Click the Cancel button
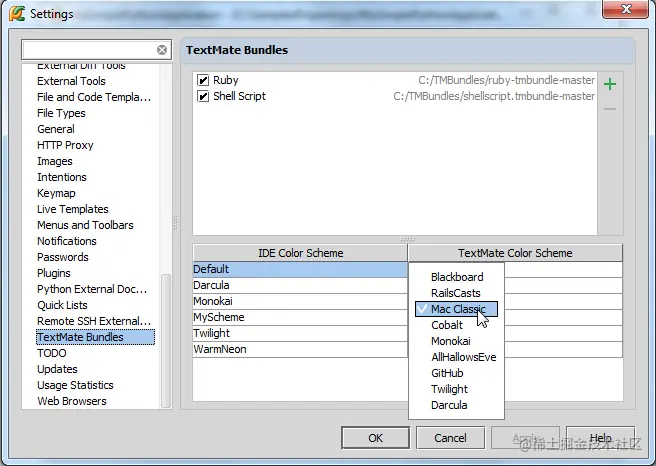 coord(450,438)
